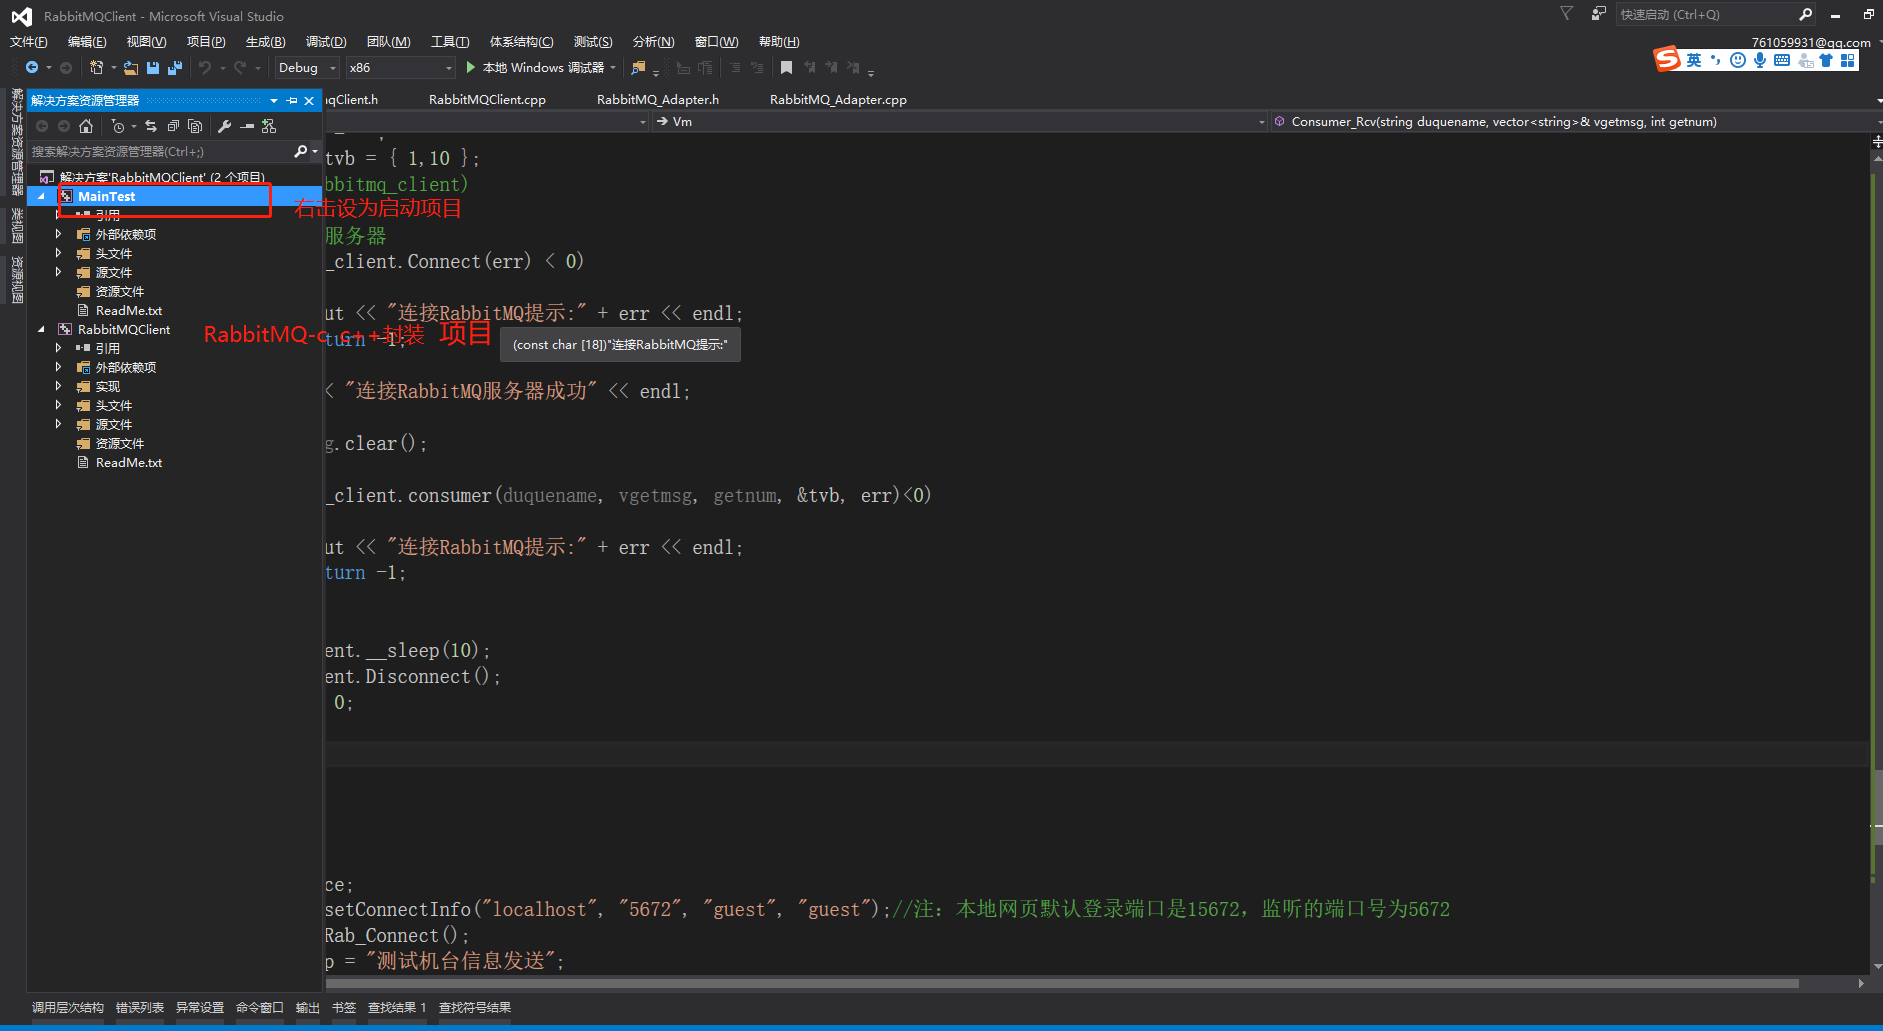The image size is (1883, 1031).
Task: Toggle auto-hide pin for Solution Explorer
Action: click(x=292, y=101)
